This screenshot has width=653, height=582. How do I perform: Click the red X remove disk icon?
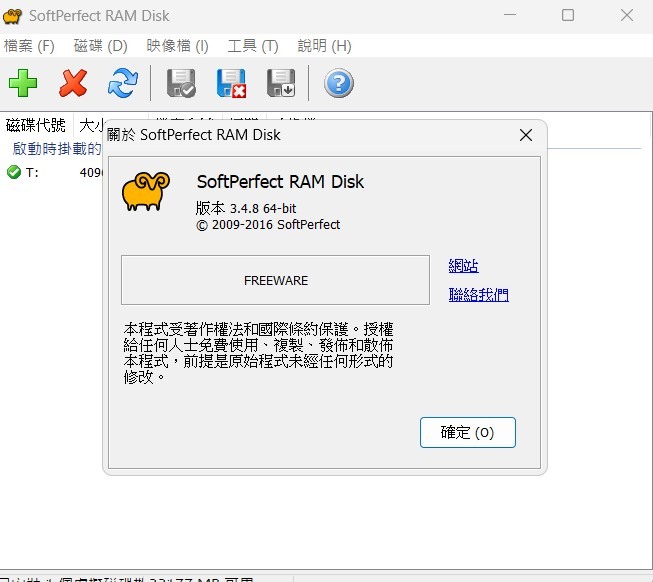coord(73,83)
